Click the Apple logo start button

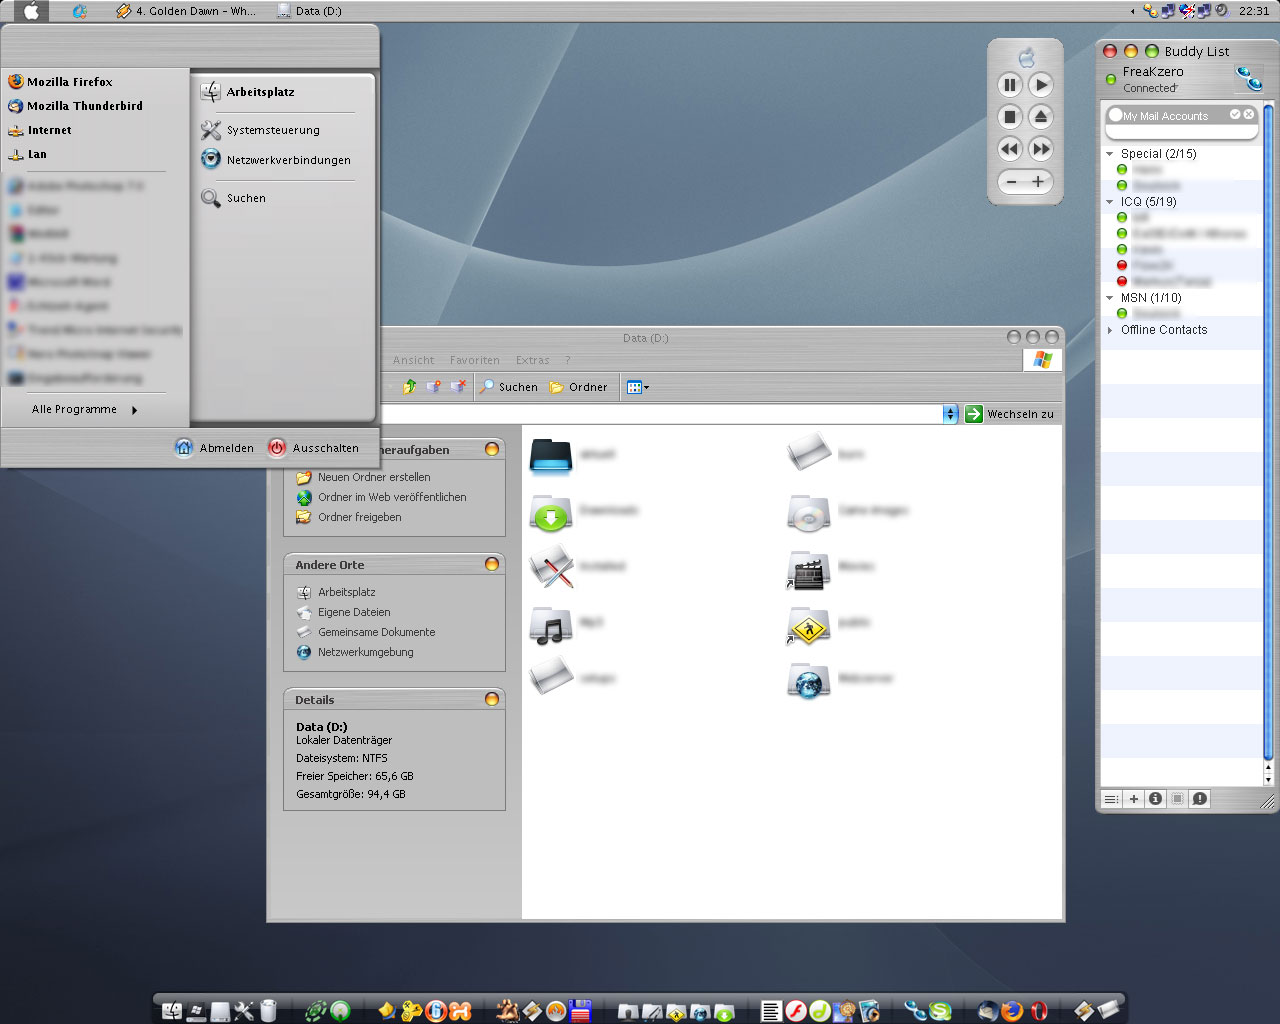pos(31,11)
